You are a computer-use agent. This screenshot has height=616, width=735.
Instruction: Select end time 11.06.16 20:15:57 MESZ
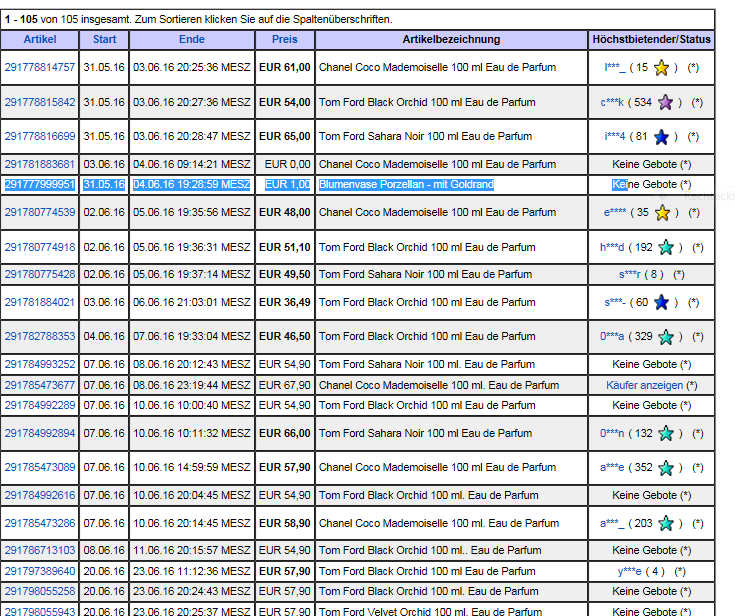192,550
